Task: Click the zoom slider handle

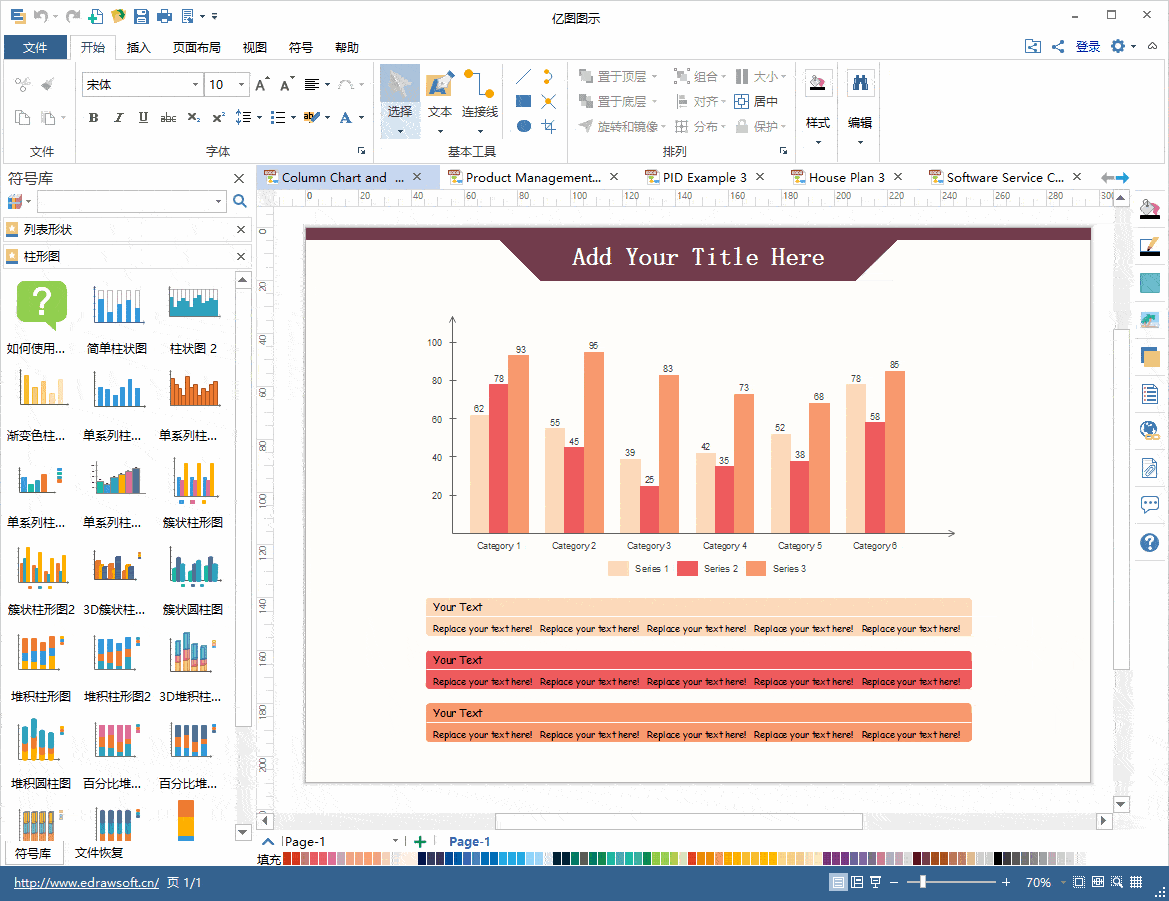Action: (922, 882)
